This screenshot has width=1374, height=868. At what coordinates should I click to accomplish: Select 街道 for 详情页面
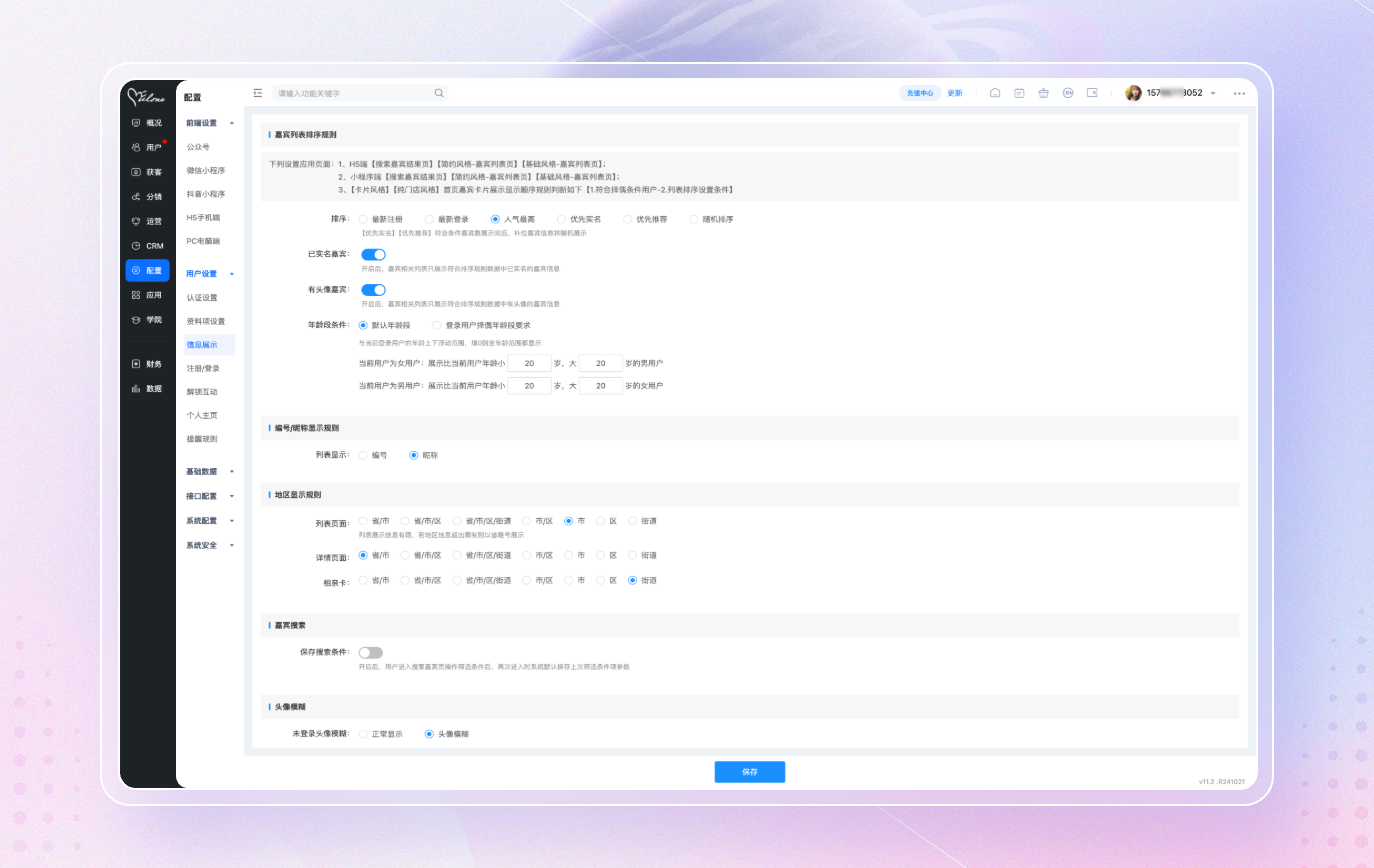(x=643, y=555)
